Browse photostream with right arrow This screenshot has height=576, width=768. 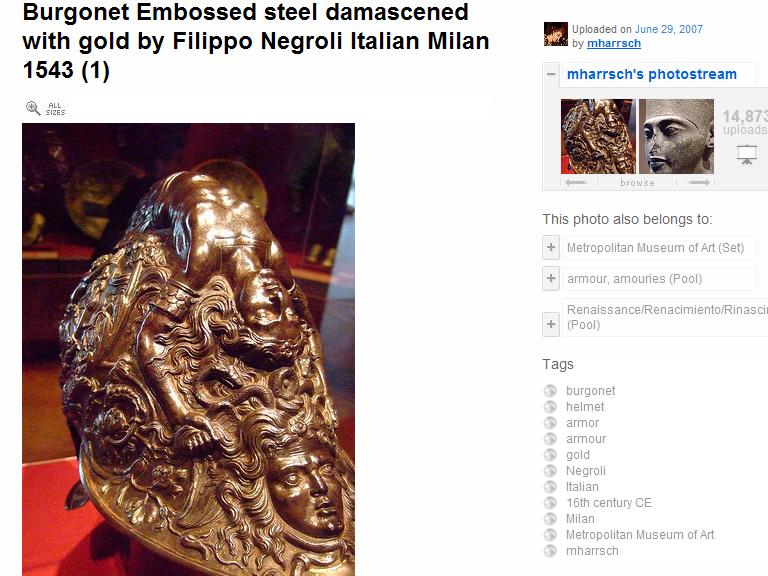699,183
